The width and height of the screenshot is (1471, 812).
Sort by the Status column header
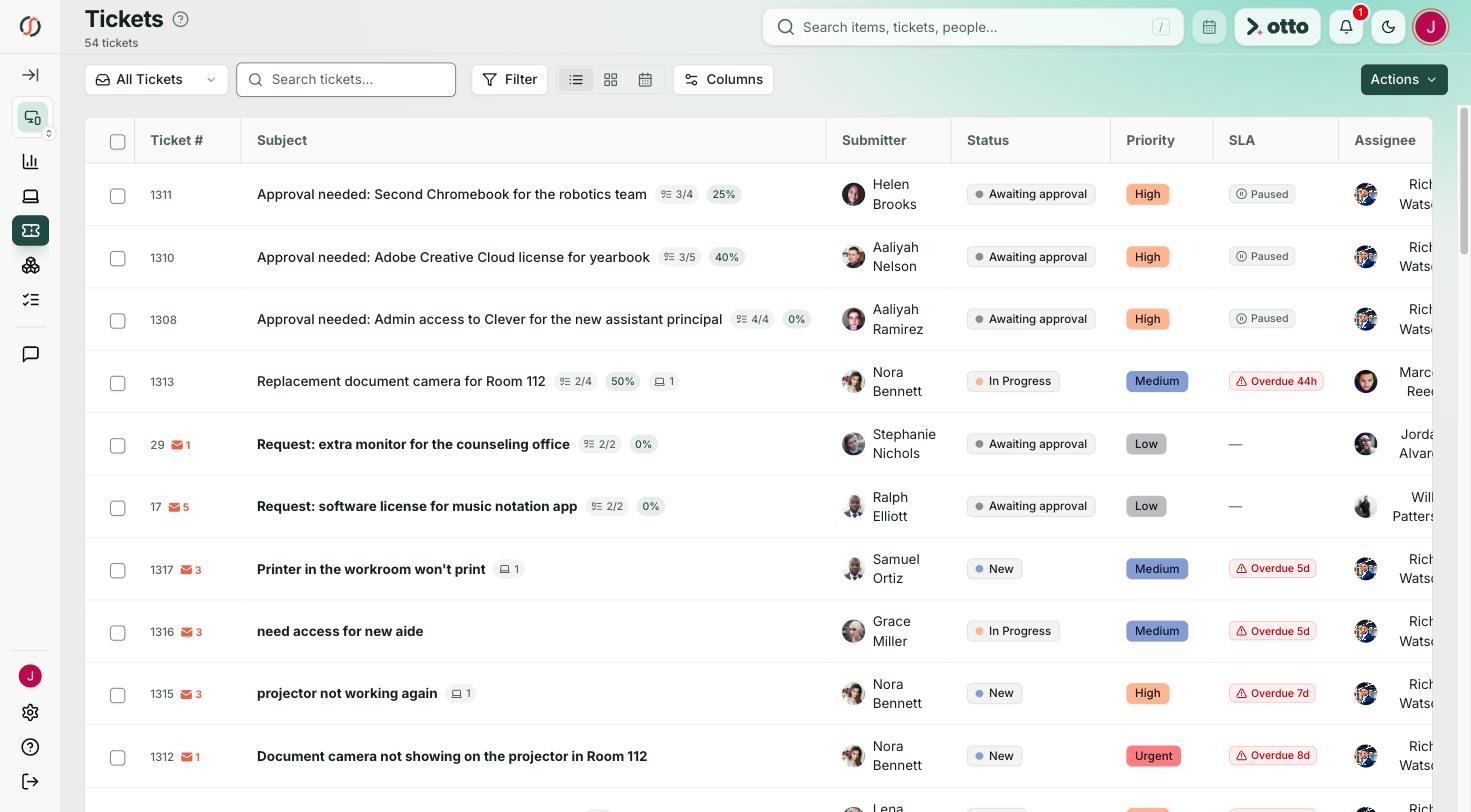click(988, 140)
